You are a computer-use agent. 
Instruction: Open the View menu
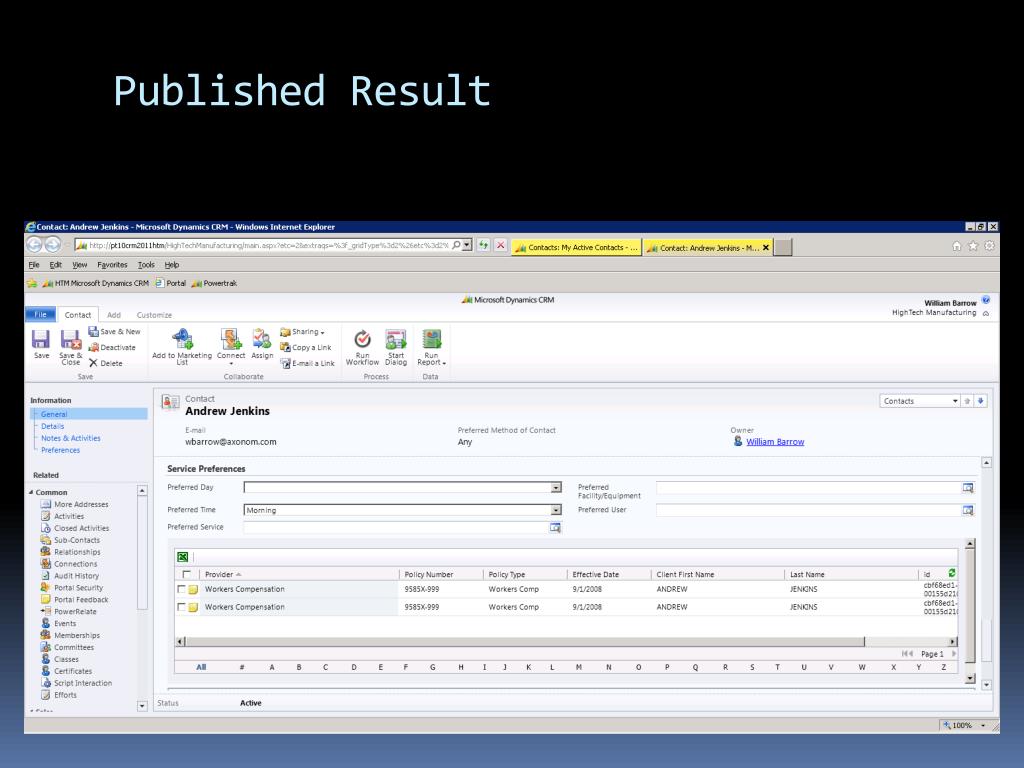click(x=80, y=265)
